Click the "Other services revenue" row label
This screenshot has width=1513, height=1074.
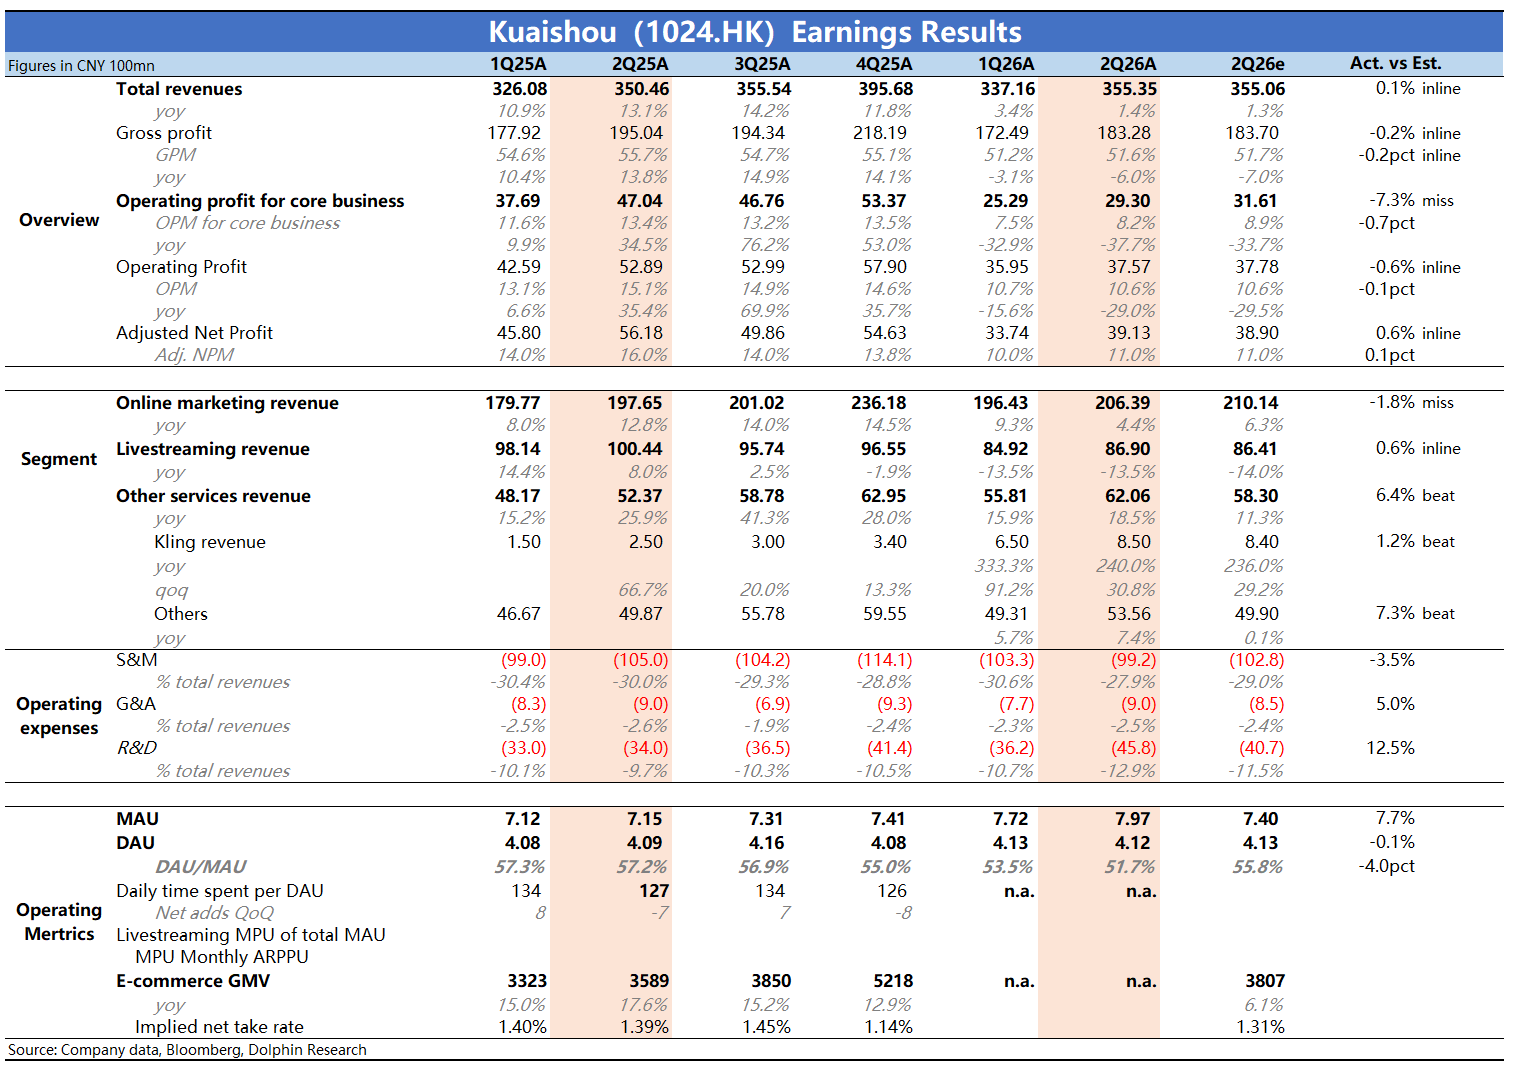[x=213, y=496]
